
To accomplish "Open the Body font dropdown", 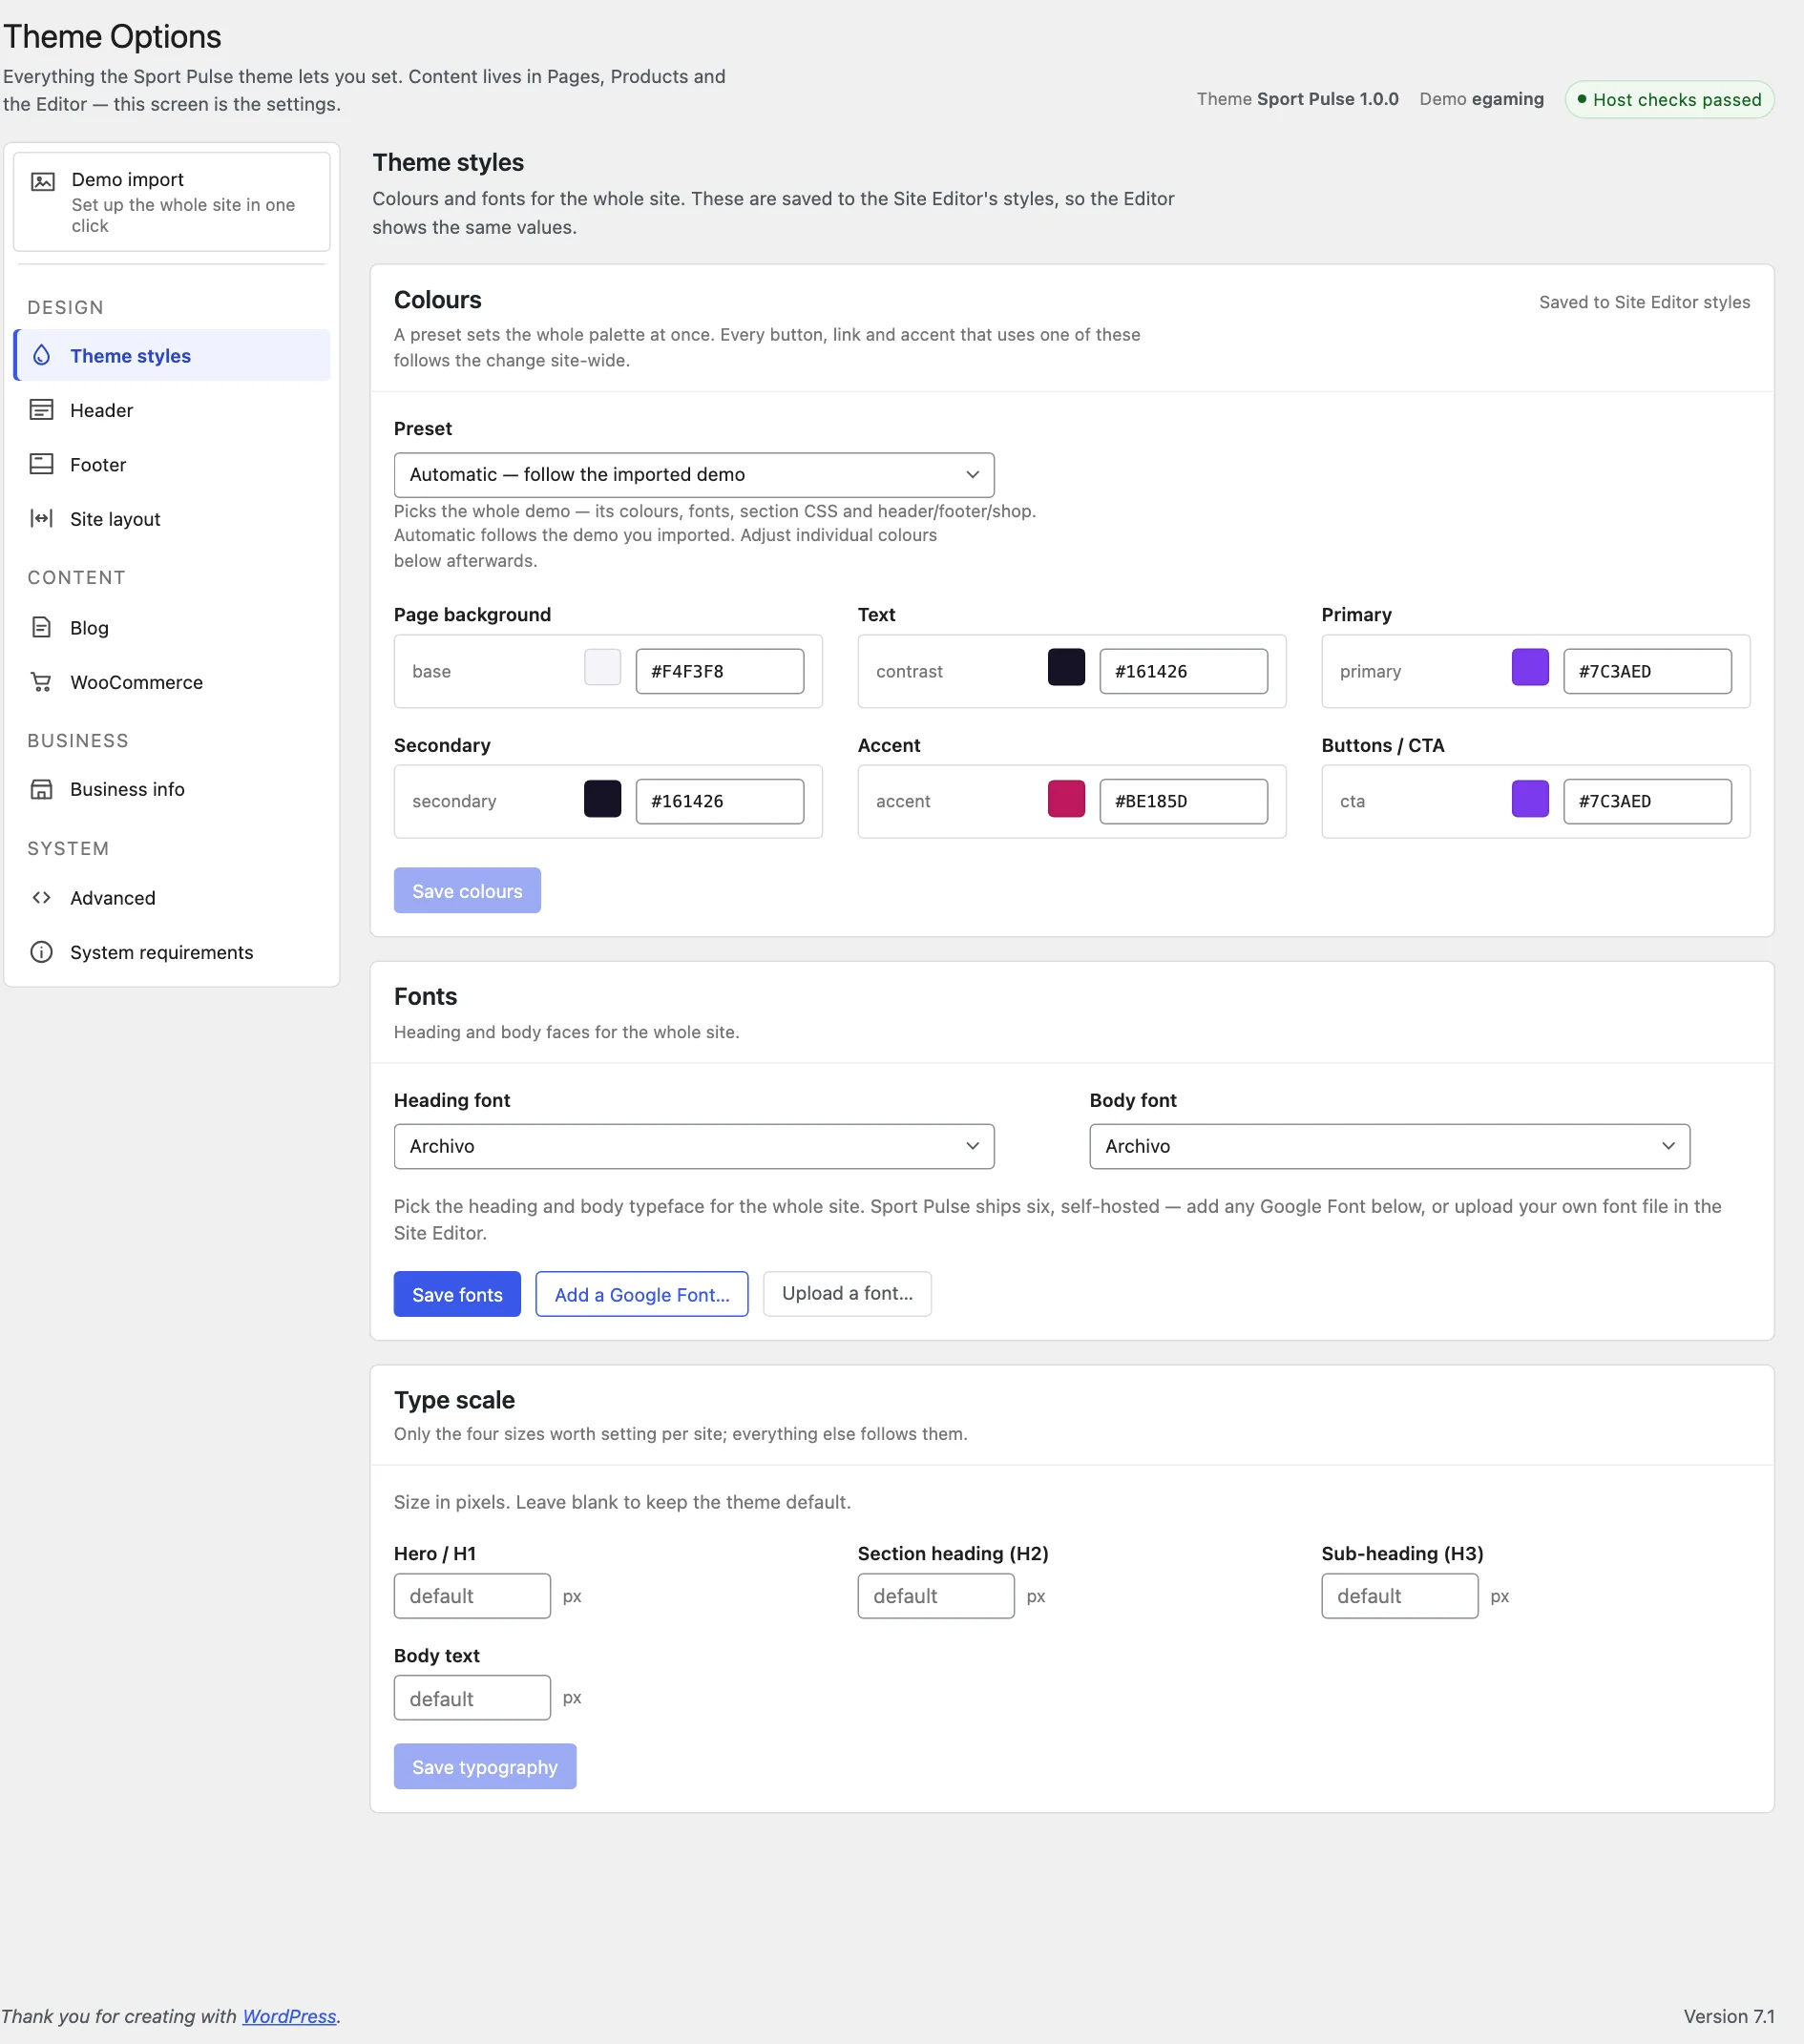I will pos(1389,1146).
